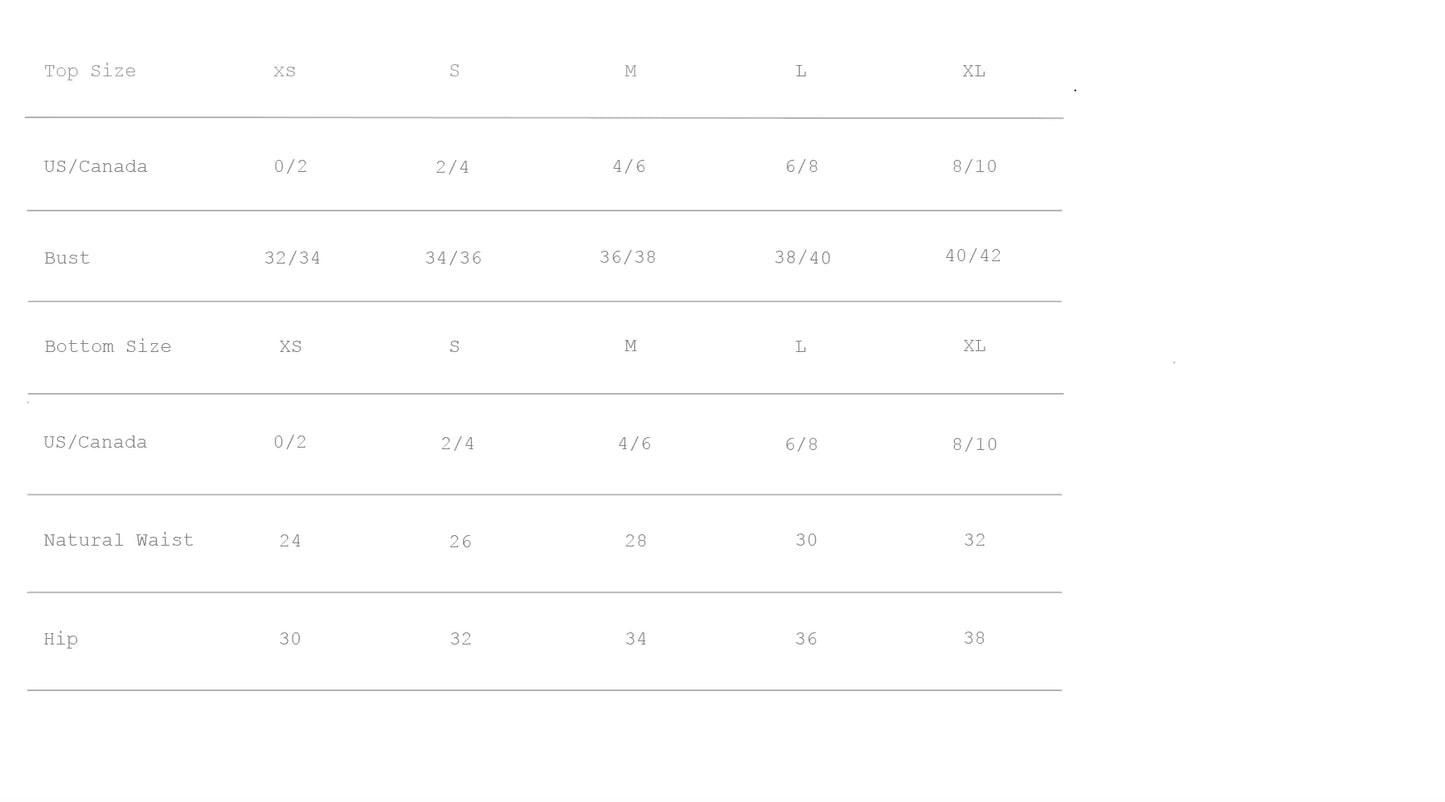Click the XL header in Top Size row

[x=974, y=71]
